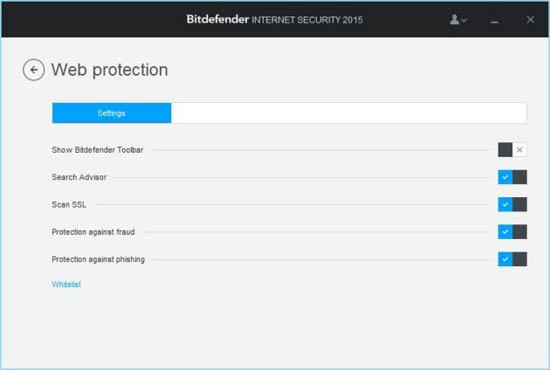Disable the Search Advisor switch
The width and height of the screenshot is (550, 370).
coord(512,177)
